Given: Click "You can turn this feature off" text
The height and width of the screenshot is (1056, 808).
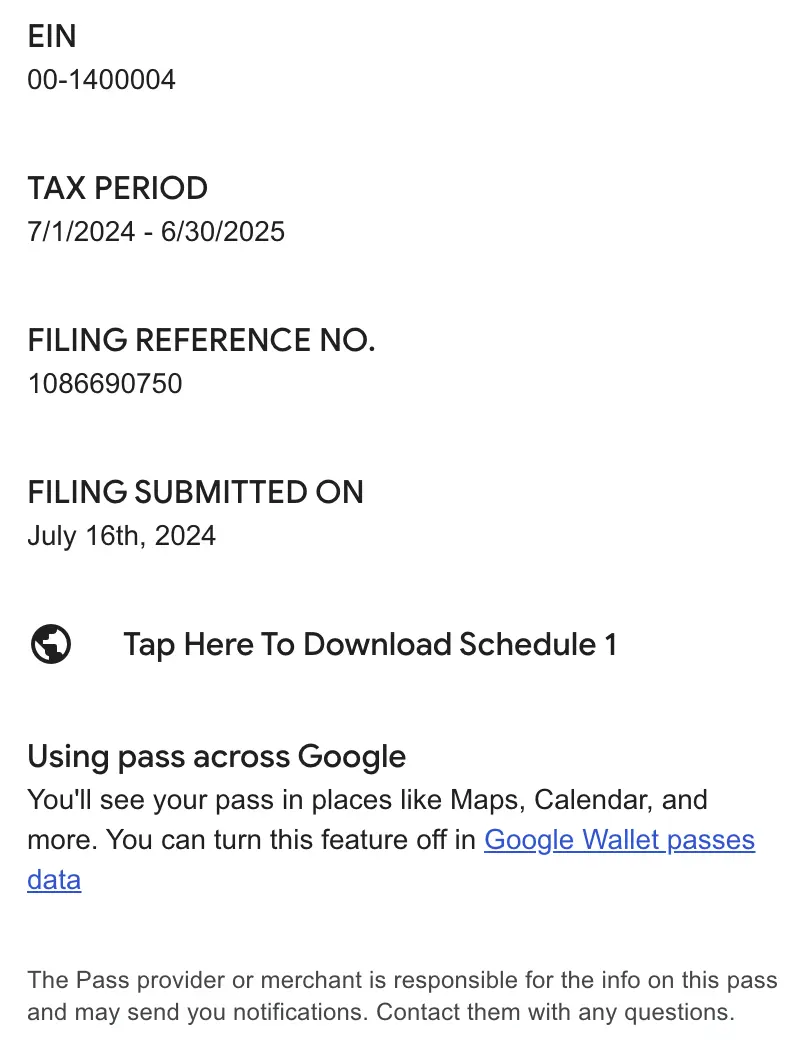Looking at the screenshot, I should (x=290, y=840).
